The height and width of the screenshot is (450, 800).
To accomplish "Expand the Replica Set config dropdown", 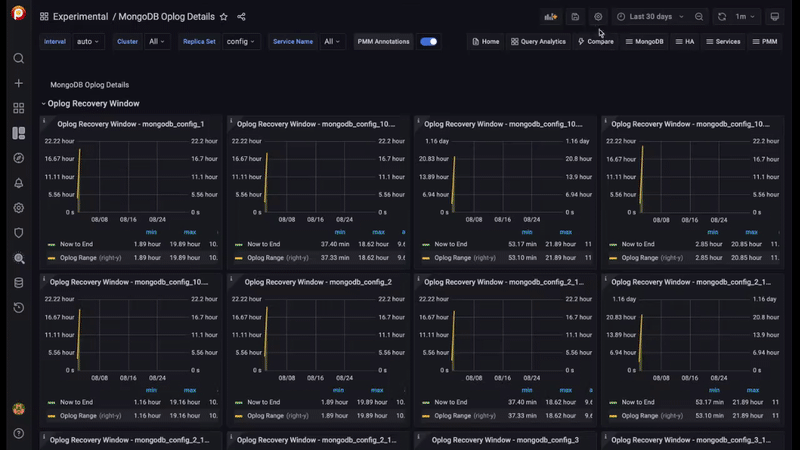I will 241,42.
